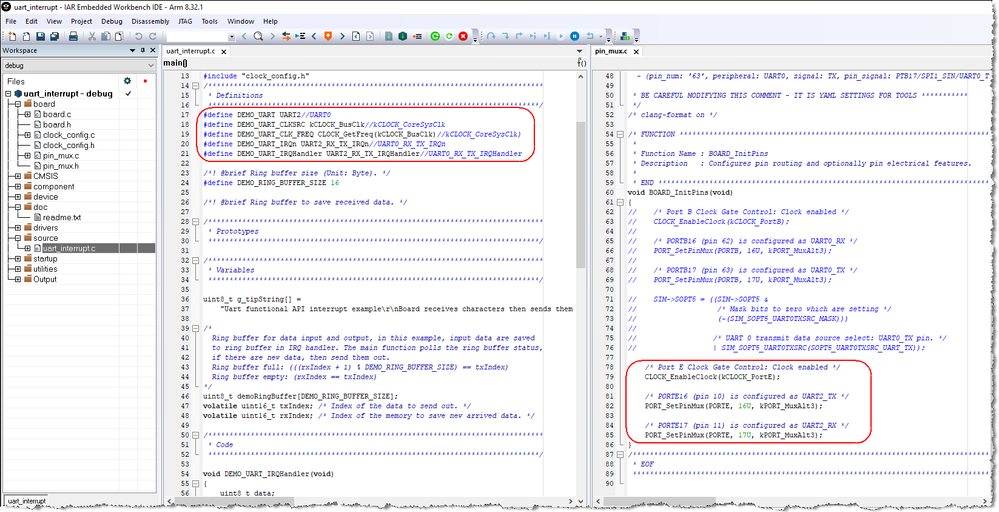Screen dimensions: 999x512
Task: Open the debug configuration dropdown
Action: click(150, 66)
